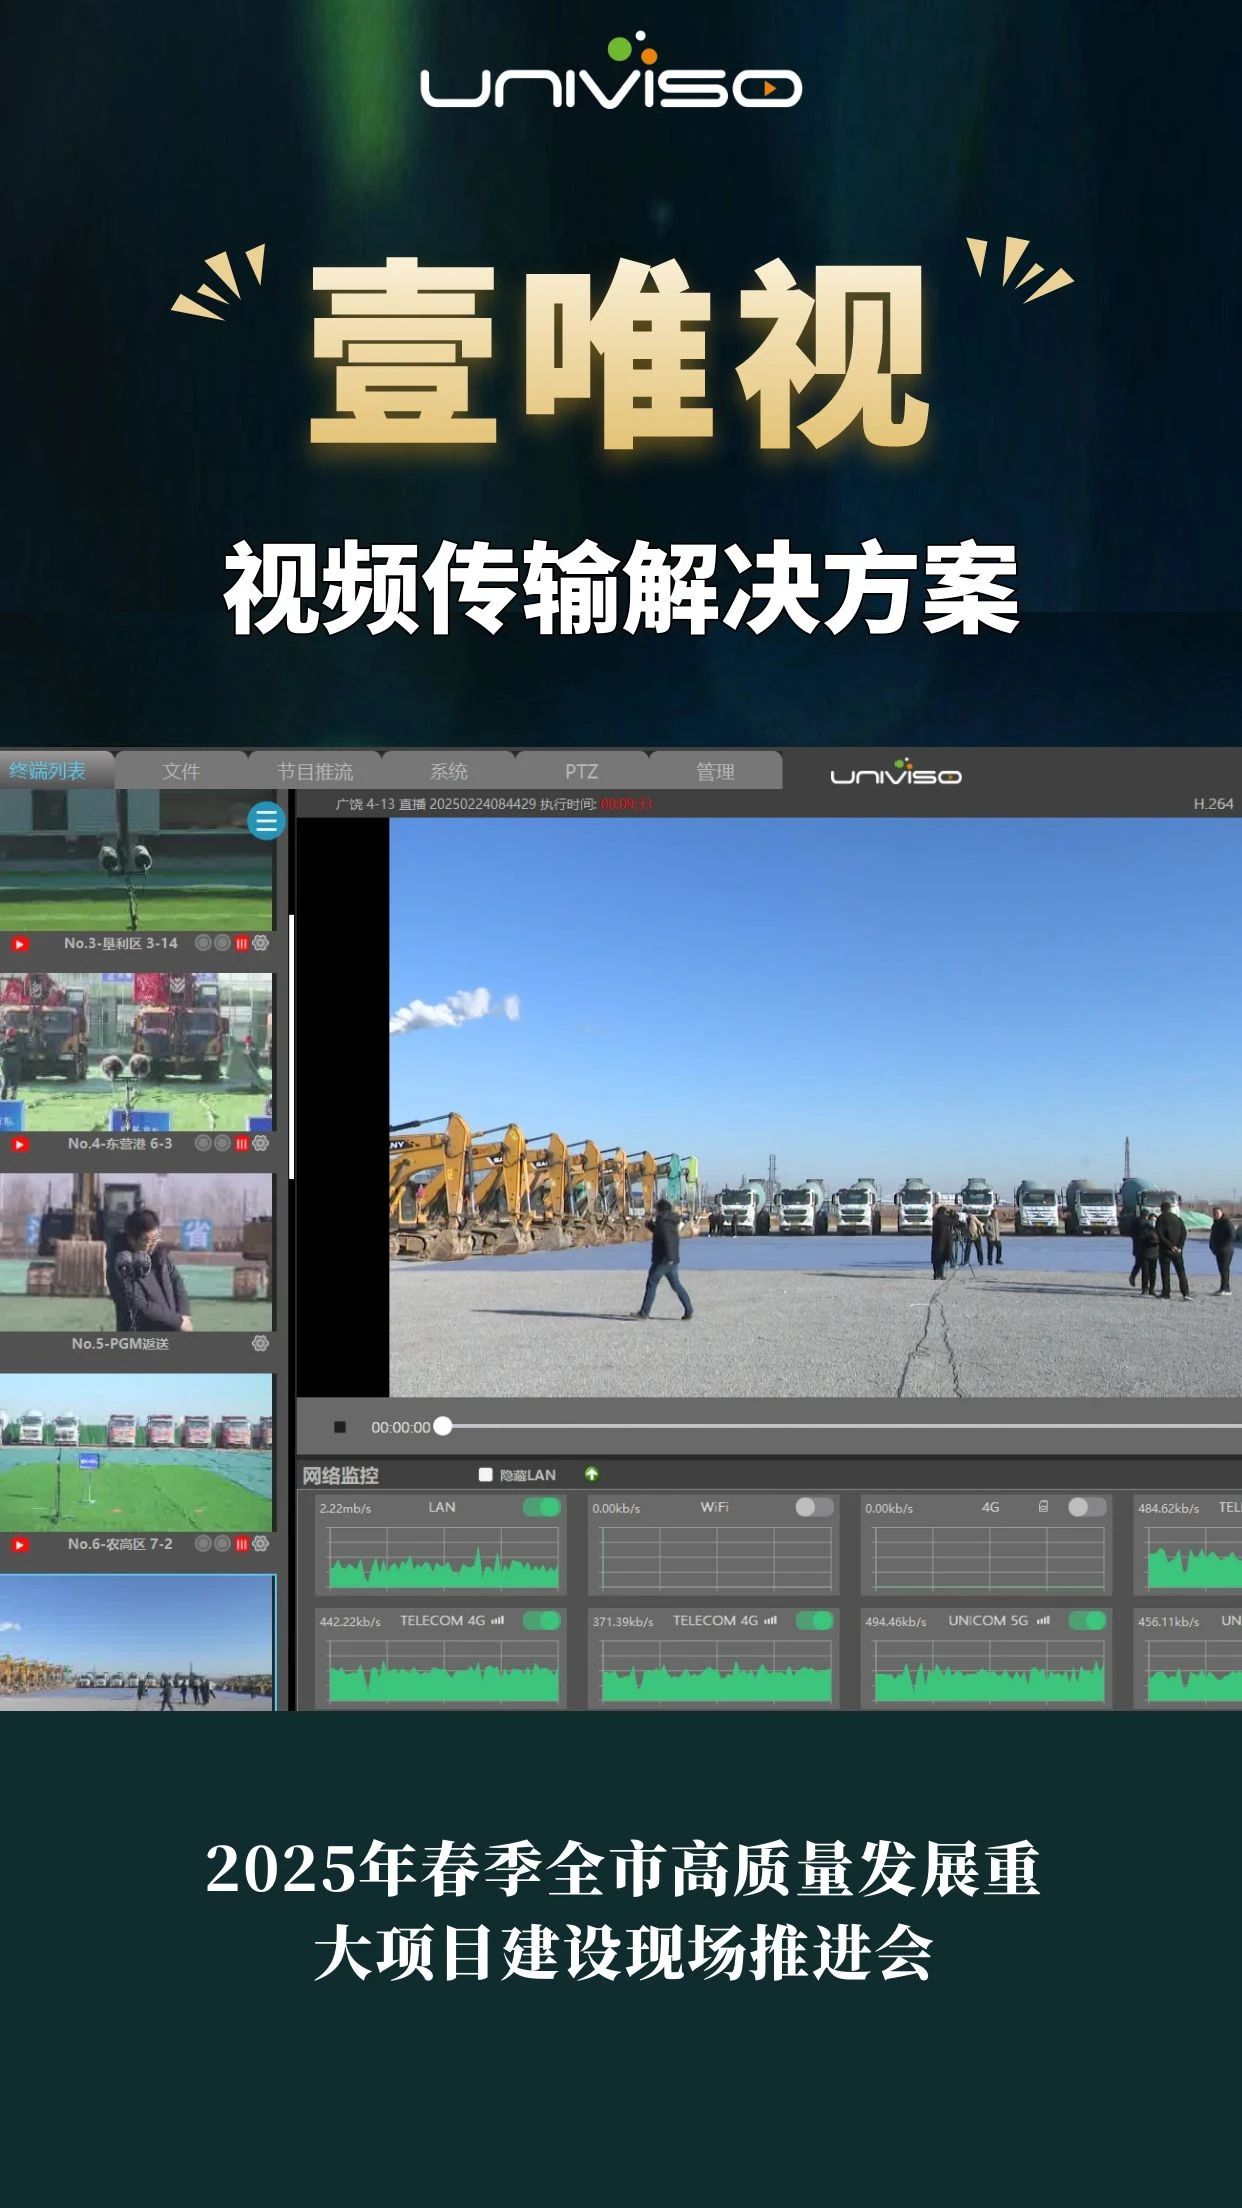The image size is (1242, 2208).
Task: Click the second gray circle for No.4-东营港 6-3
Action: point(222,1143)
